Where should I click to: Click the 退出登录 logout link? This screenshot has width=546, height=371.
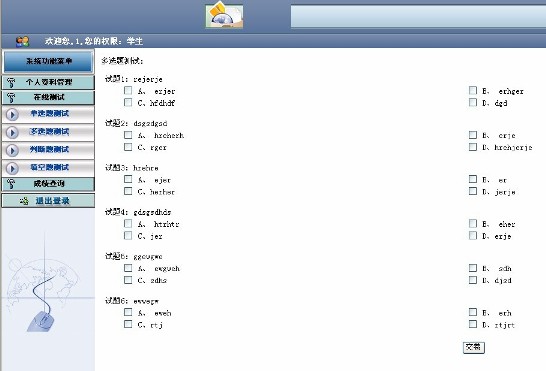point(53,201)
